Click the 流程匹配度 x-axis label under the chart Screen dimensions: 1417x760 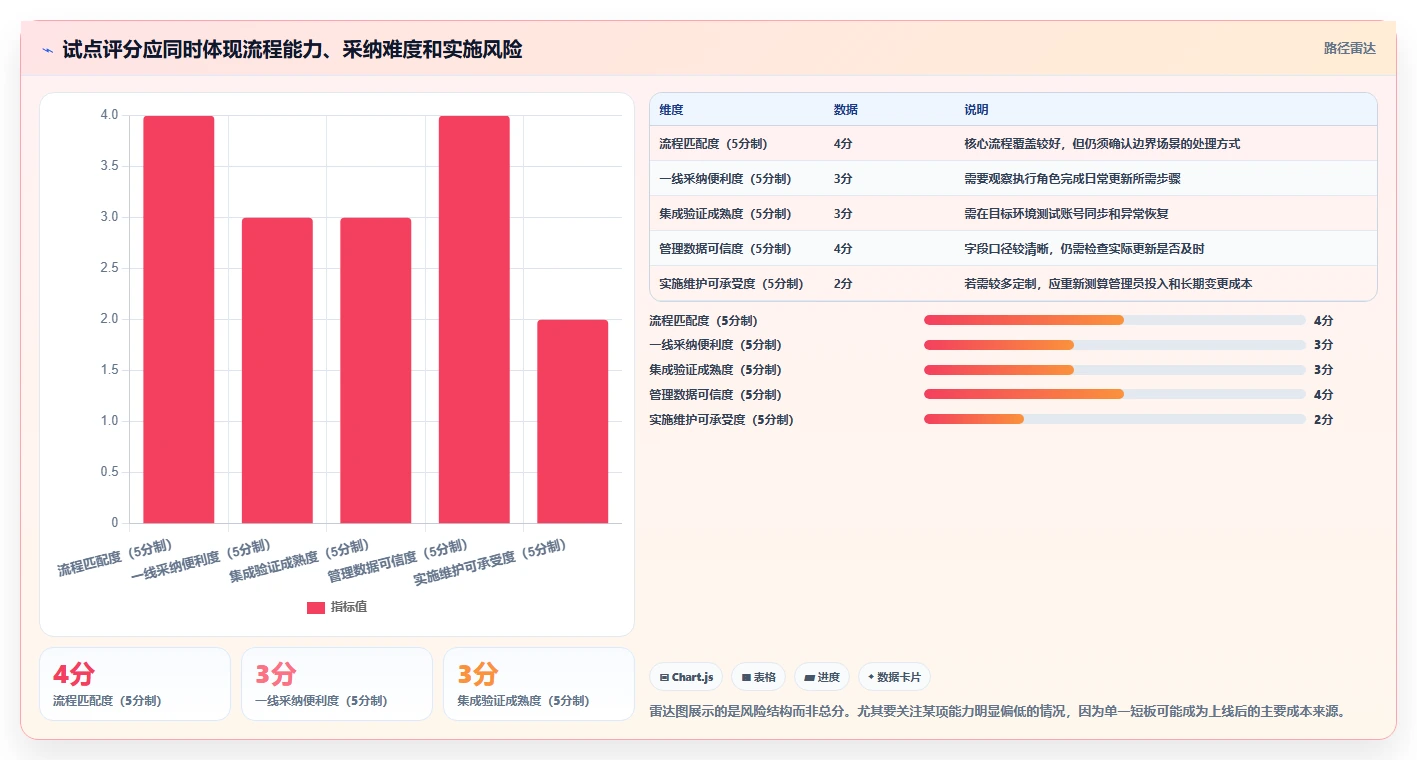click(x=115, y=558)
